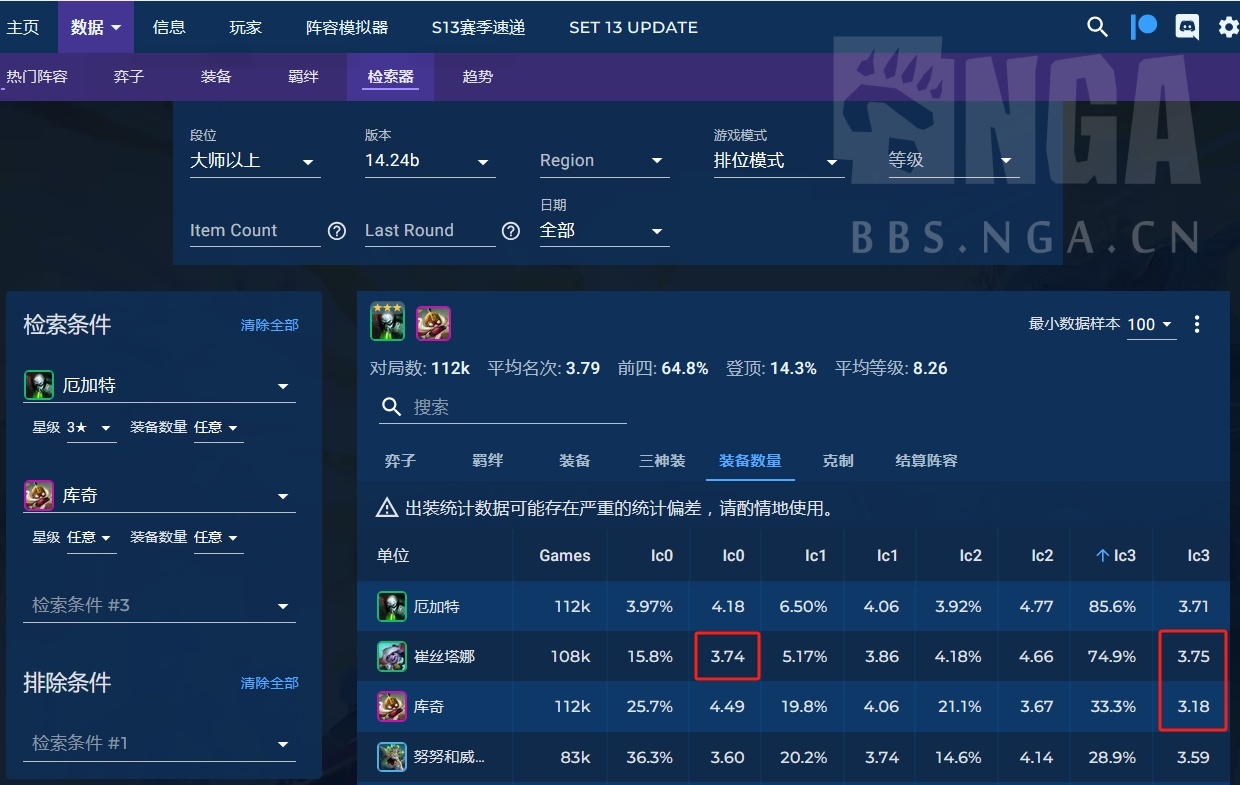Click the three-star 厄加特 icon in results header
Screen dimensions: 1240x785
[x=388, y=322]
